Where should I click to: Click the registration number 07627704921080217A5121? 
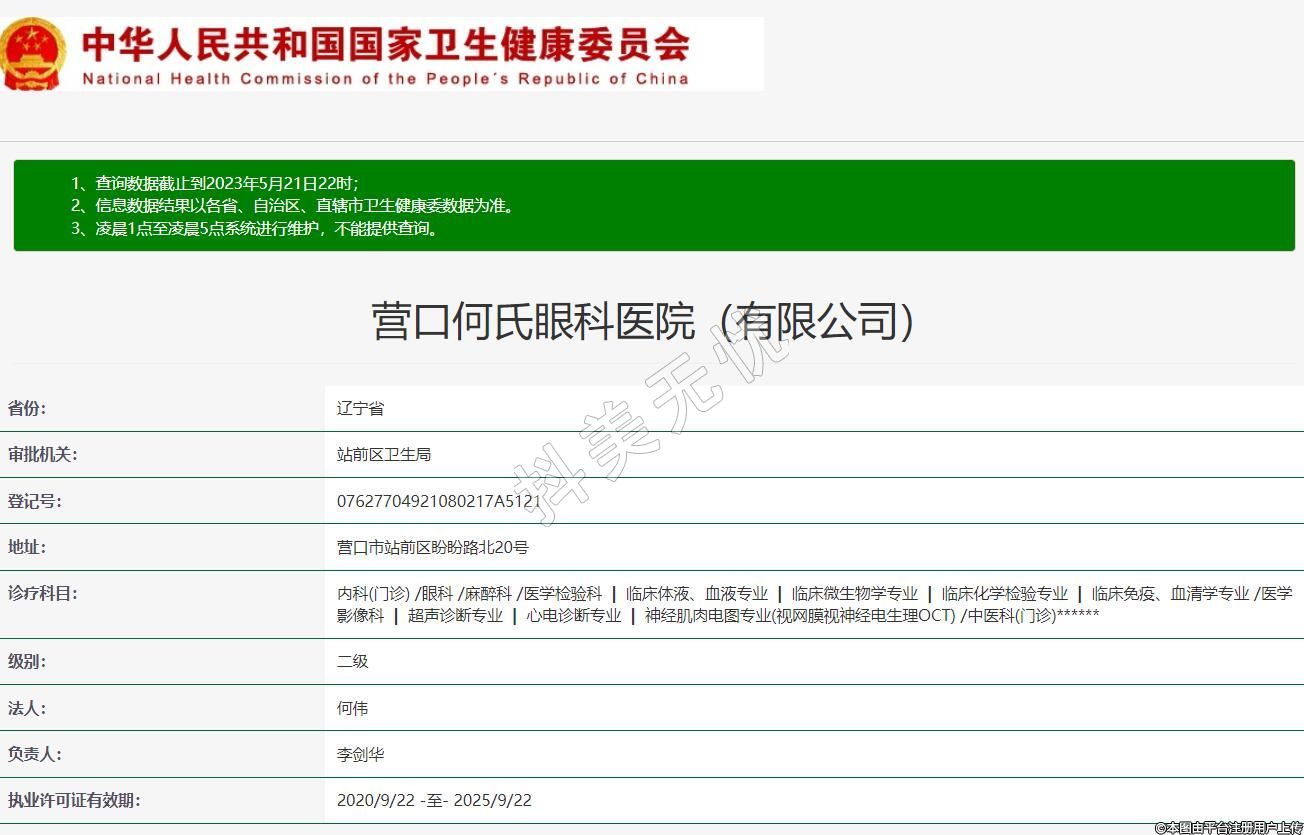[x=438, y=501]
